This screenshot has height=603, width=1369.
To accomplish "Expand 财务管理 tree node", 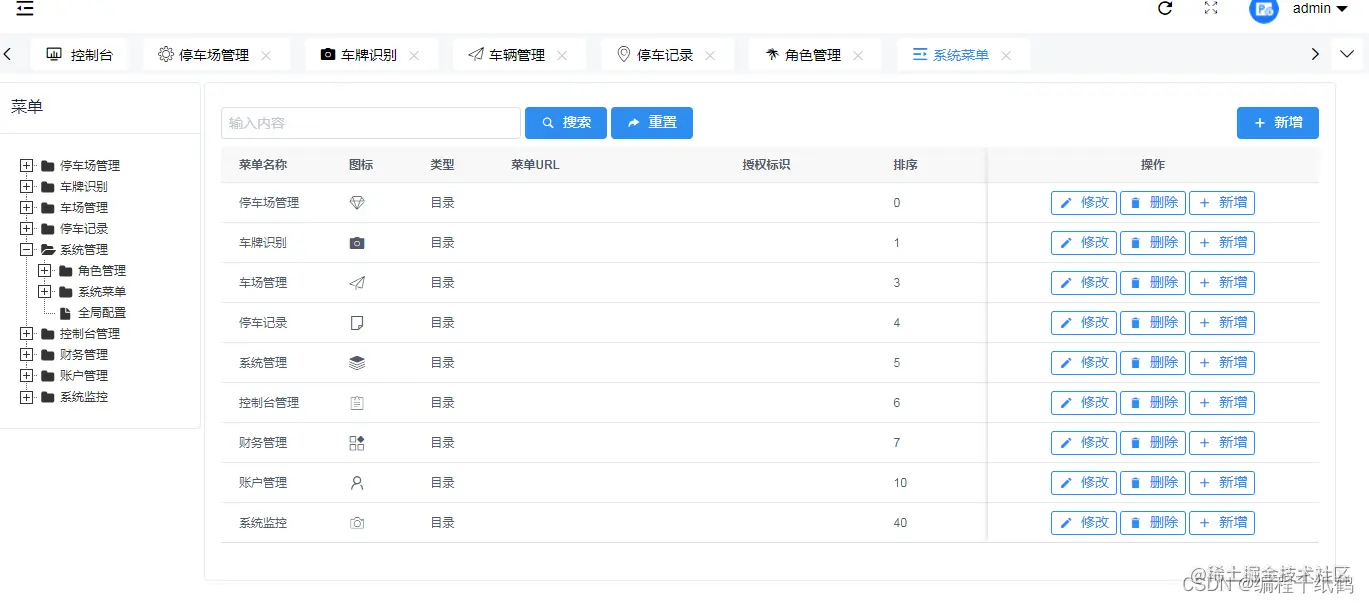I will click(x=27, y=355).
